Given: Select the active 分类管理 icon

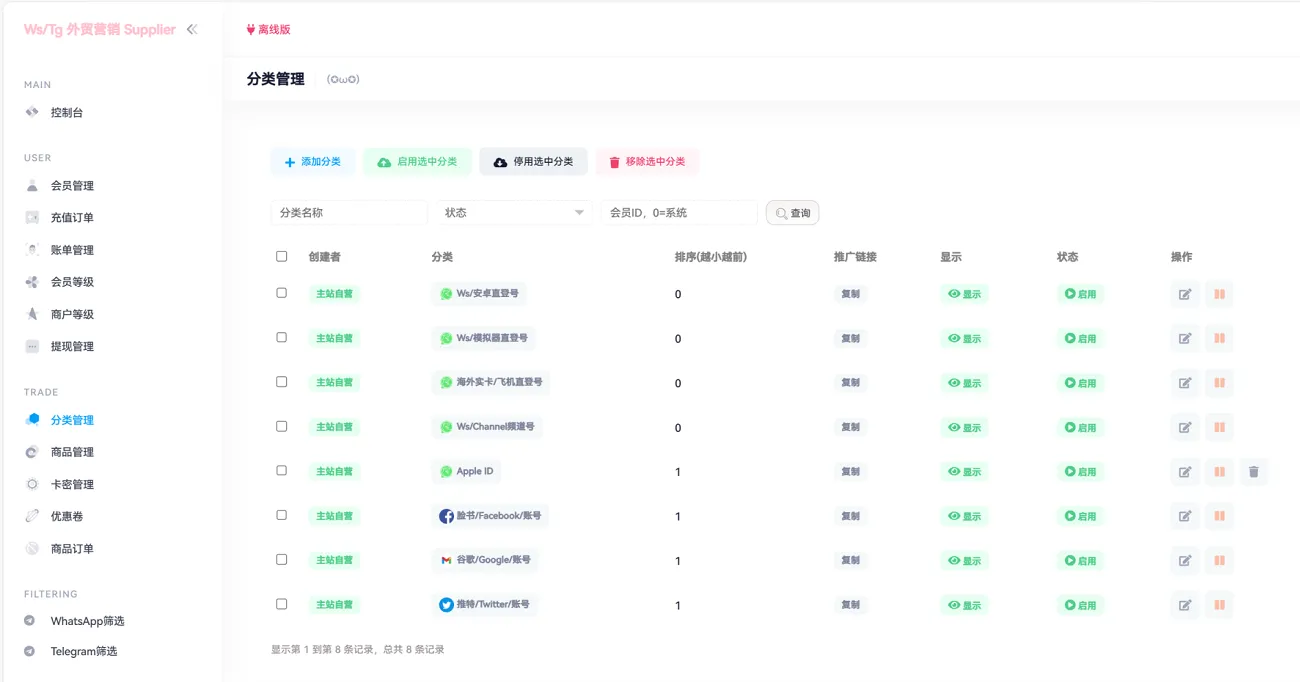Looking at the screenshot, I should (30, 419).
